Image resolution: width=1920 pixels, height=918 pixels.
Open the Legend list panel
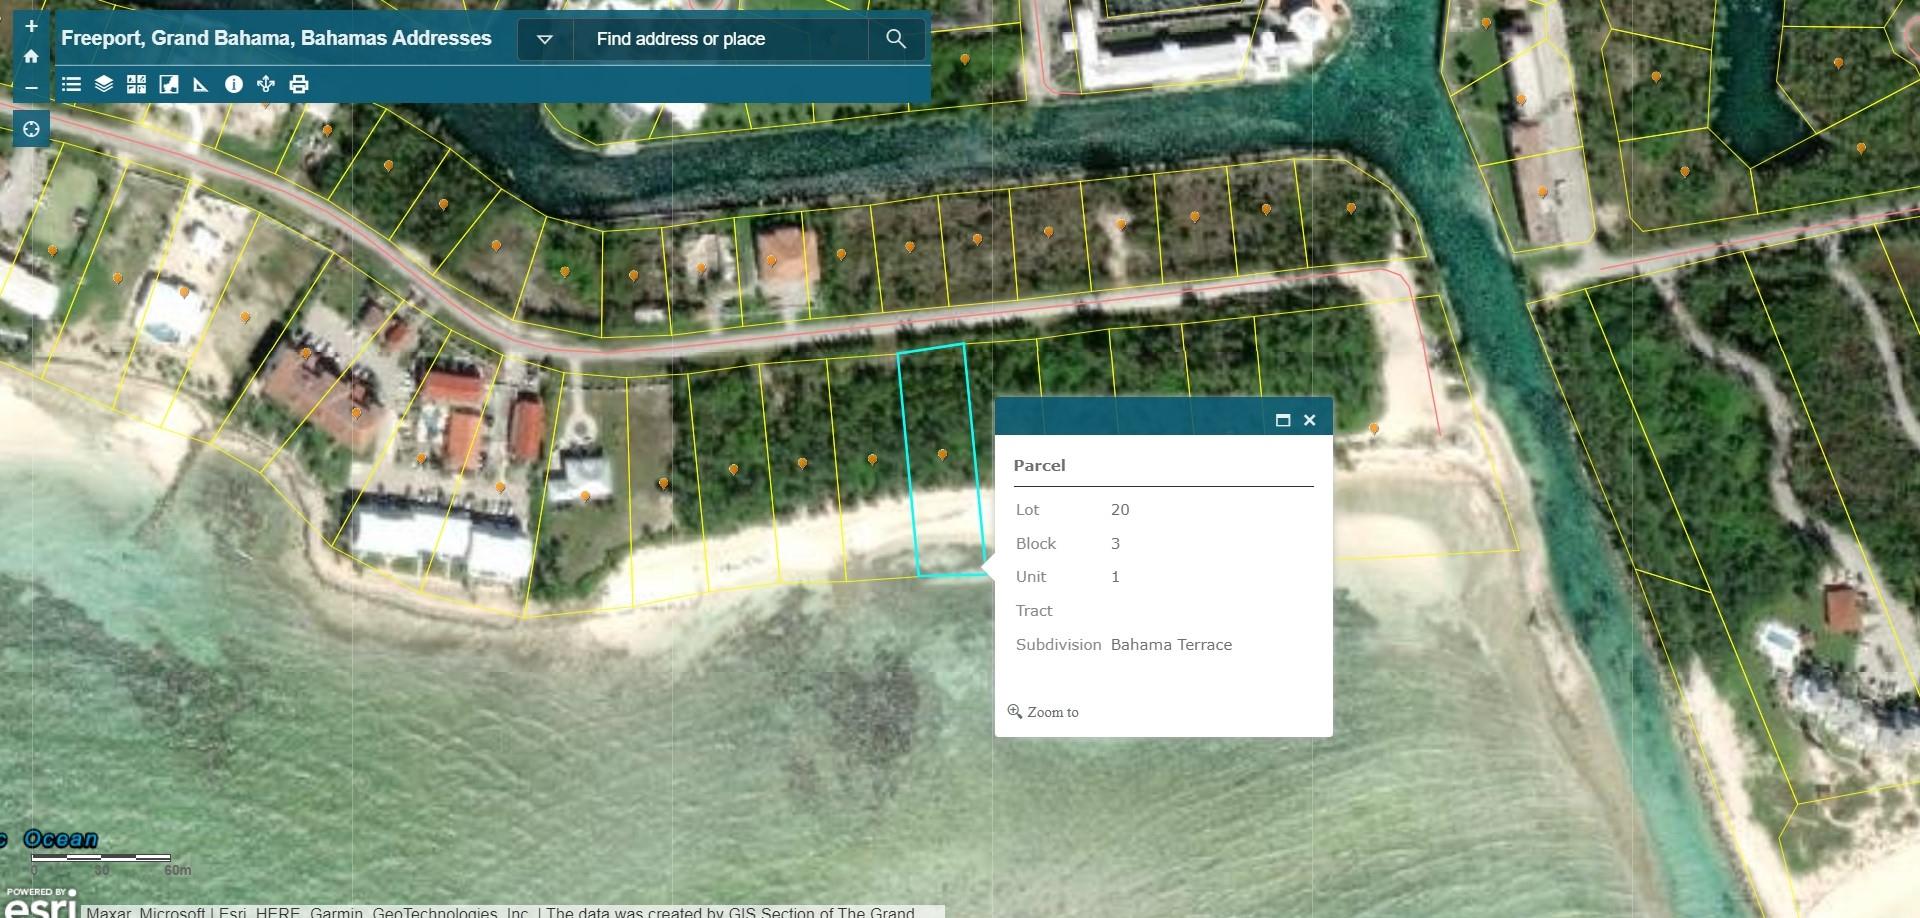coord(71,85)
